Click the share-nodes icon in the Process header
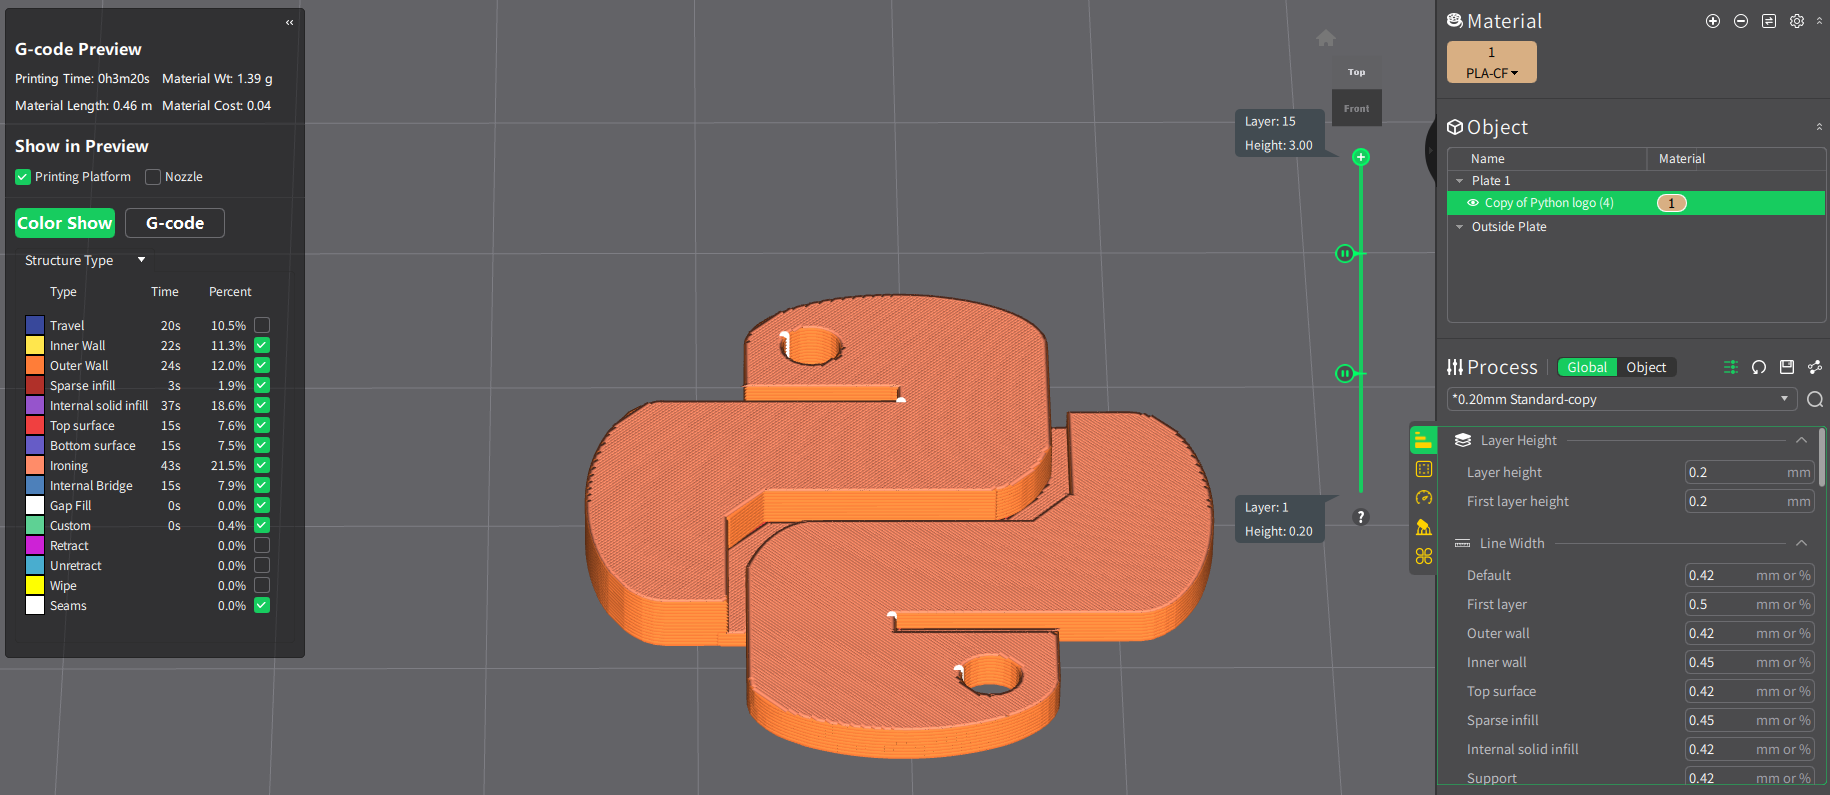The image size is (1830, 795). click(x=1815, y=367)
